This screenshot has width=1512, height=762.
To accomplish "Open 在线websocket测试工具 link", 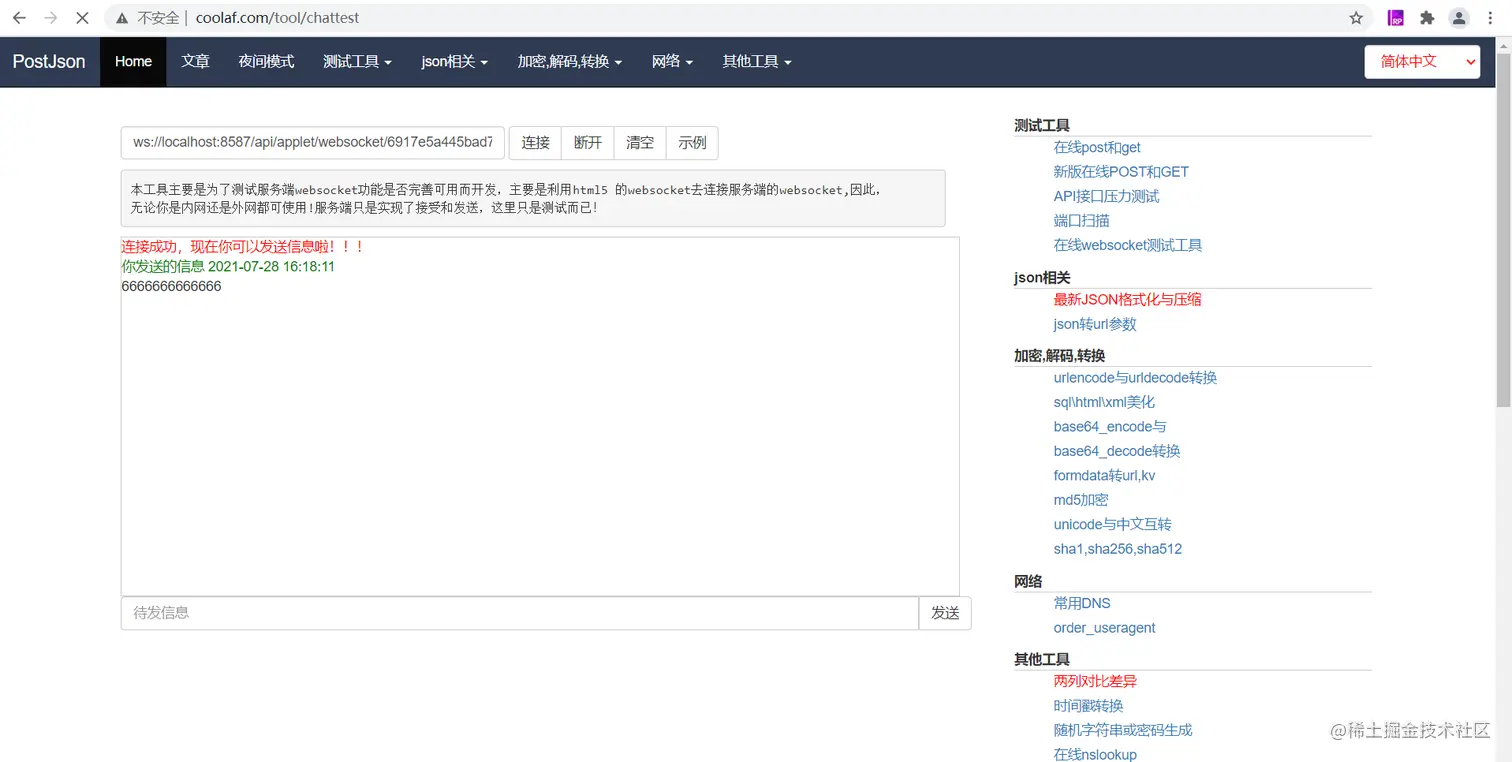I will coord(1128,245).
